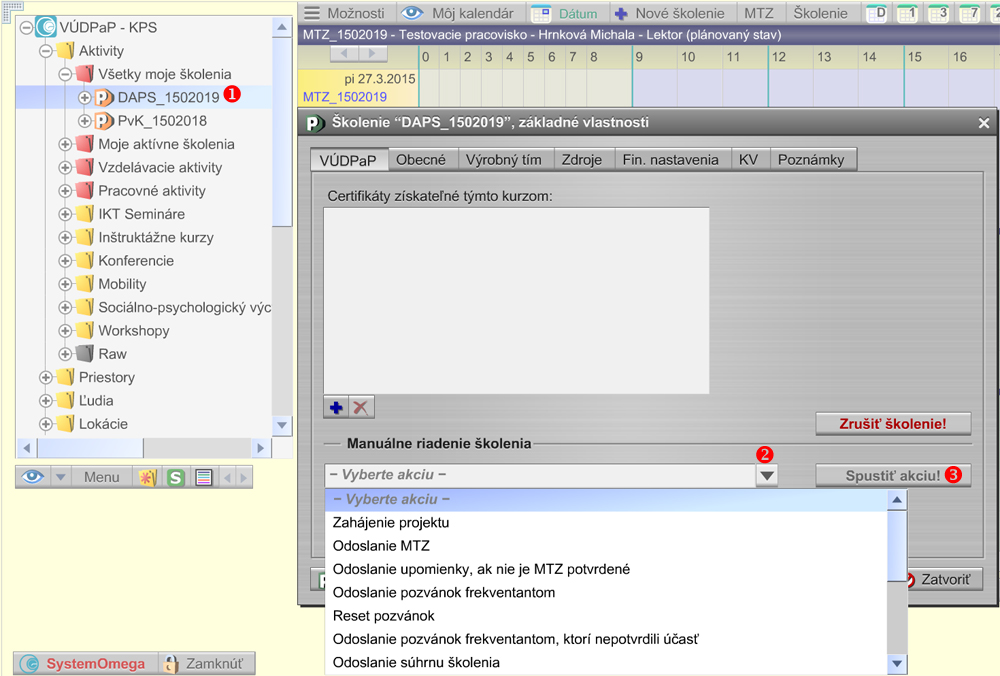The width and height of the screenshot is (1000, 676).
Task: Switch to the Výrobný tím tab
Action: (x=503, y=159)
